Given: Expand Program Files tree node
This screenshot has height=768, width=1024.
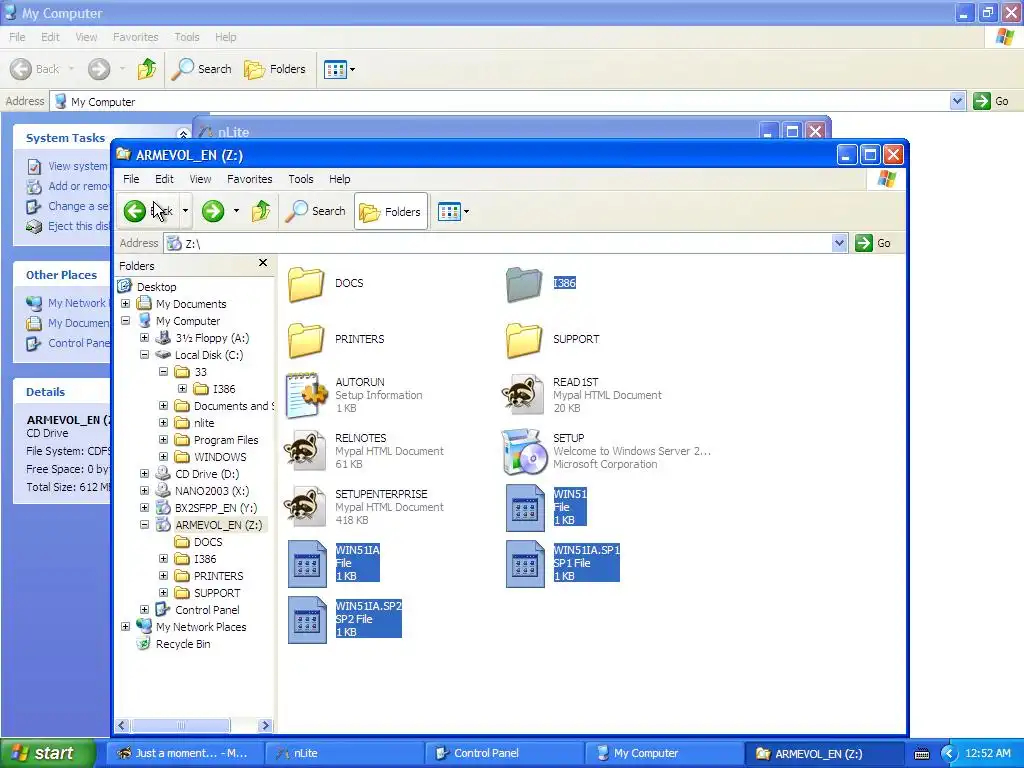Looking at the screenshot, I should click(163, 440).
